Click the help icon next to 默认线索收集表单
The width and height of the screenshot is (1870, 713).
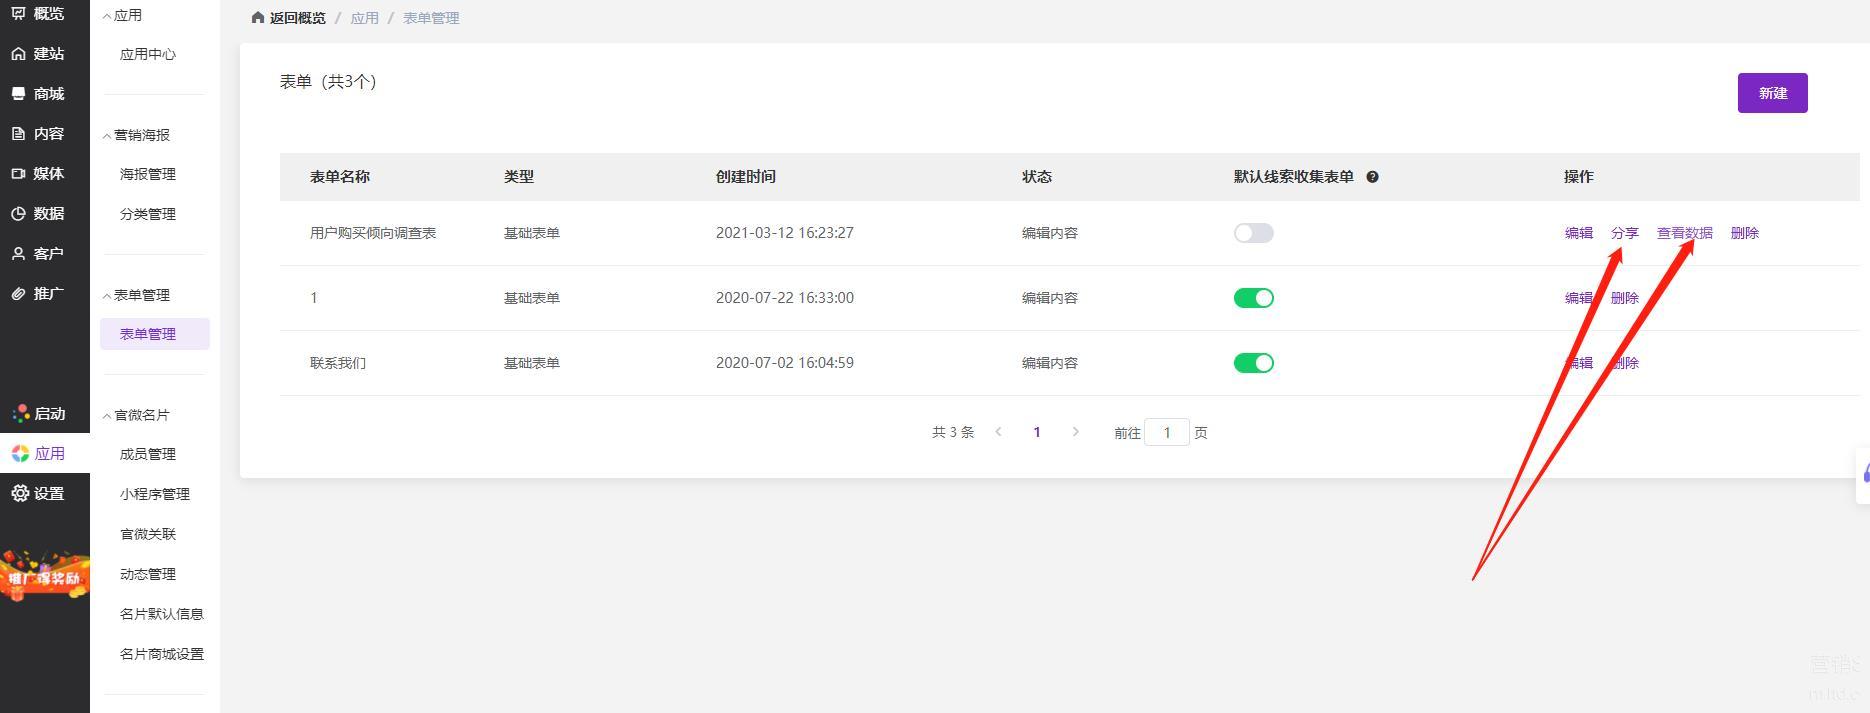point(1372,177)
